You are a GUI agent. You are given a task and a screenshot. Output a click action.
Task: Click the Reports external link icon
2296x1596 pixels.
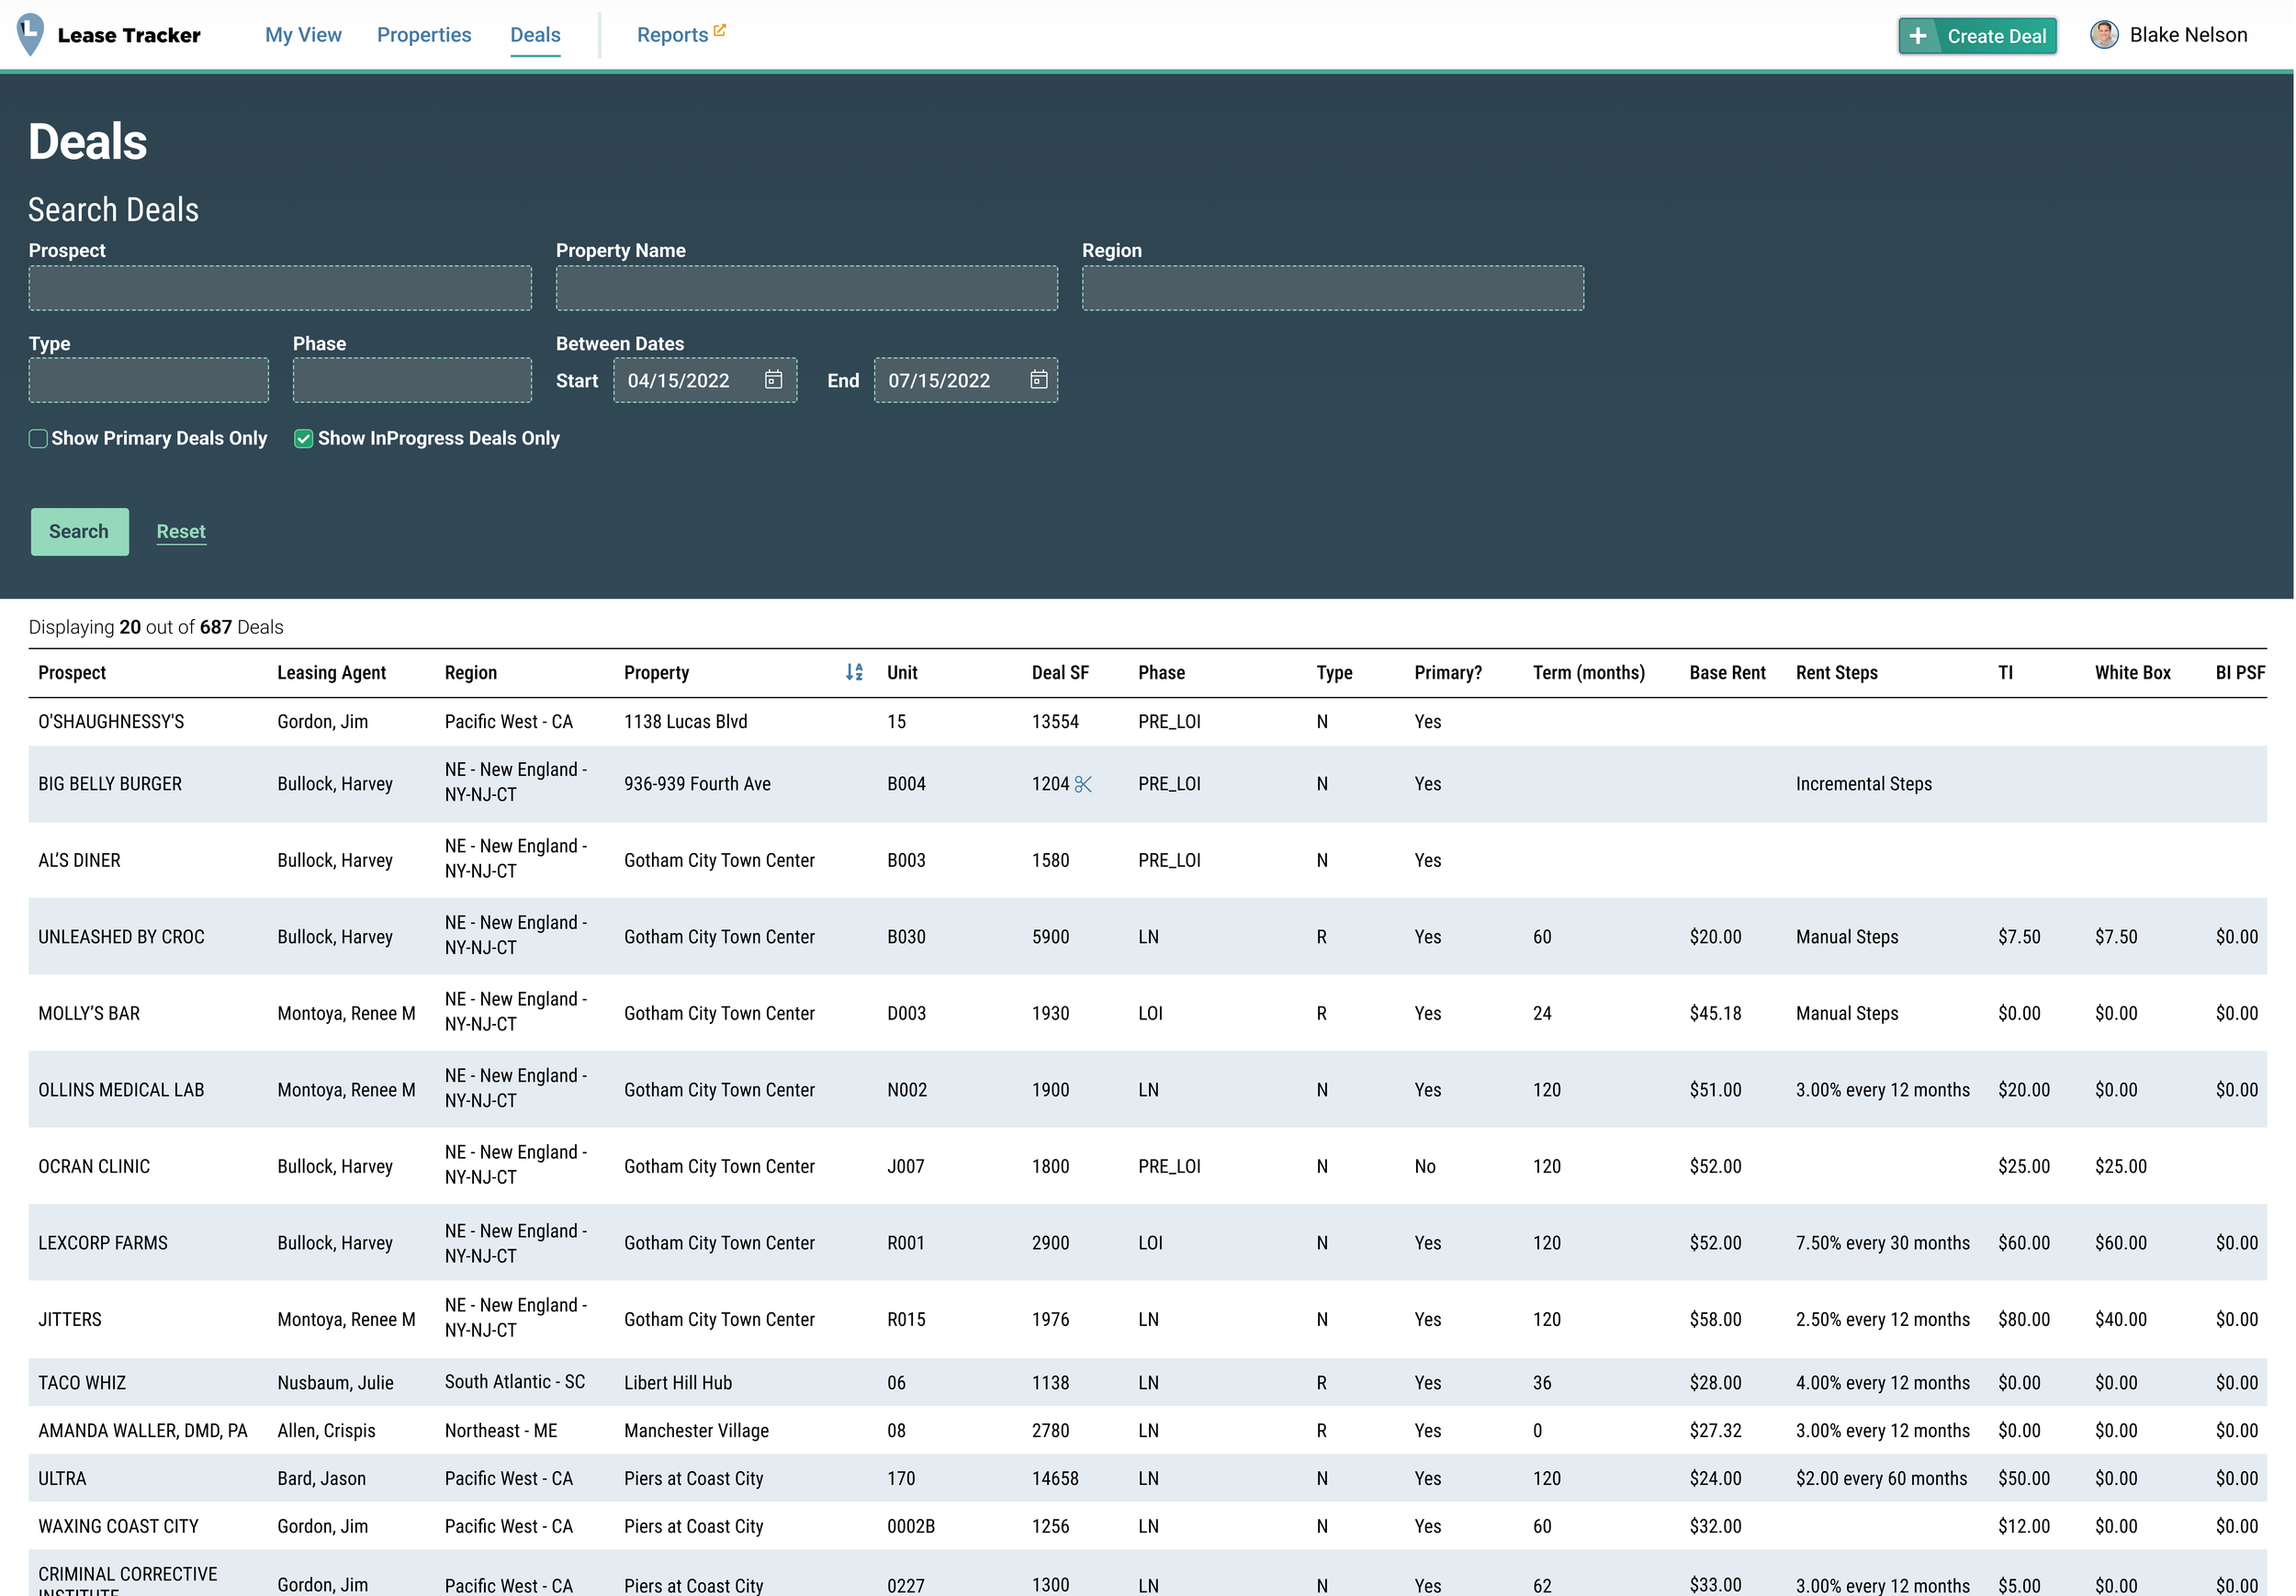tap(720, 31)
